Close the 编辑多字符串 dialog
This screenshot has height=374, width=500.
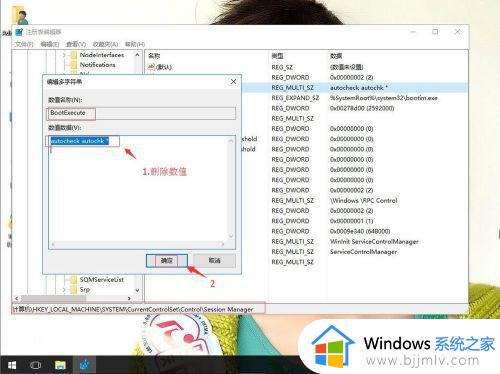pyautogui.click(x=233, y=82)
